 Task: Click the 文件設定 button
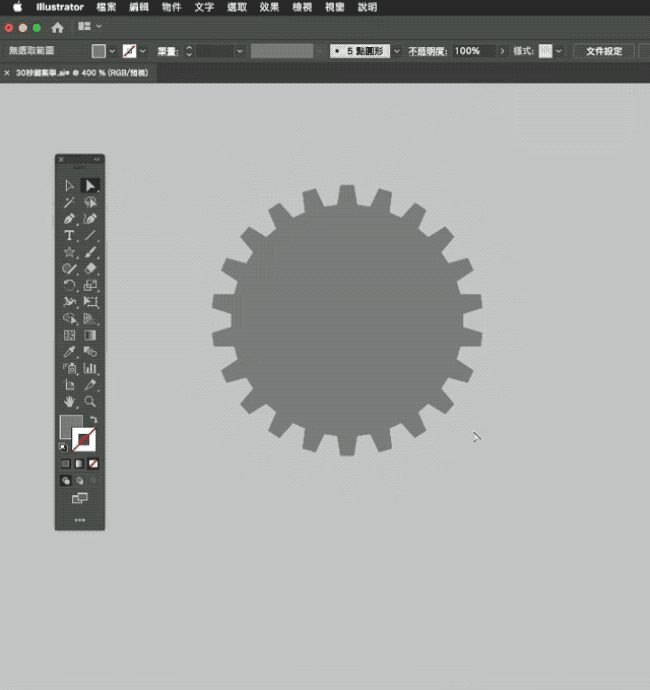[603, 50]
